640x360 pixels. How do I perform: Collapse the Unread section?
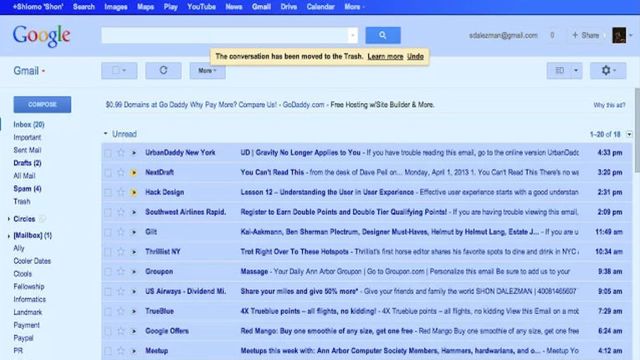[106, 134]
